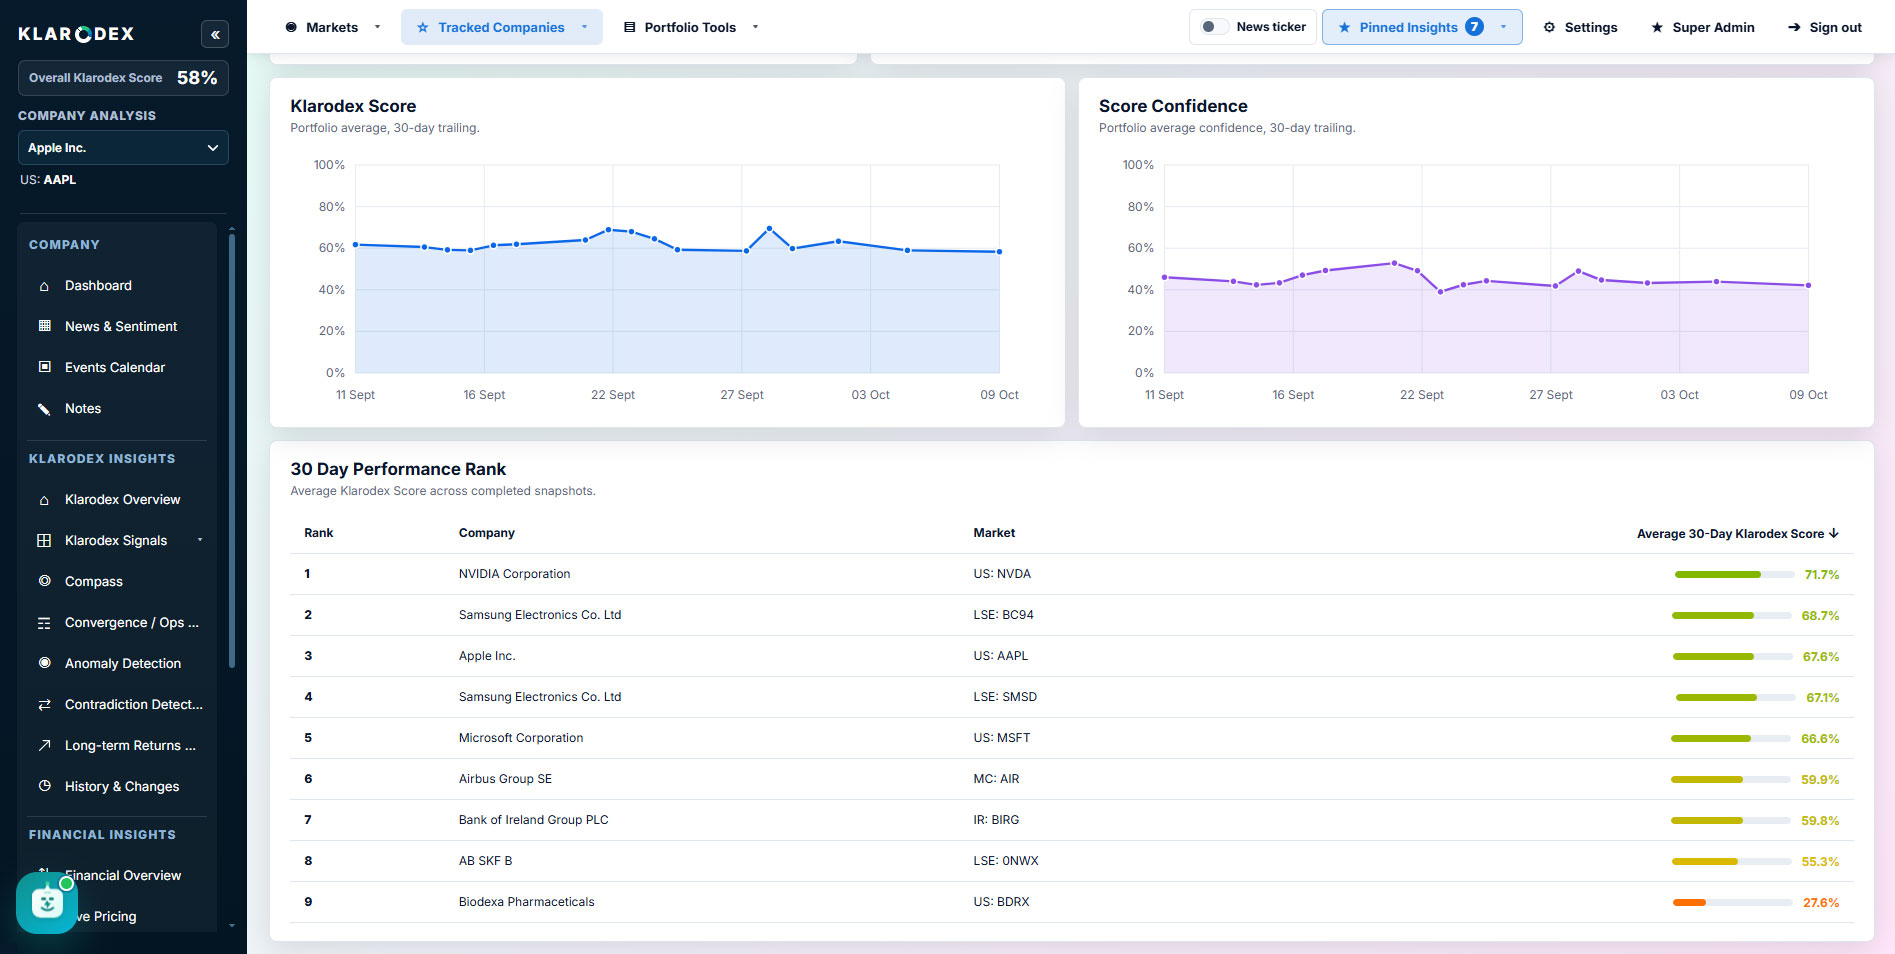Click Biodexa's 27.6% orange score bar
Image resolution: width=1895 pixels, height=954 pixels.
[x=1733, y=903]
